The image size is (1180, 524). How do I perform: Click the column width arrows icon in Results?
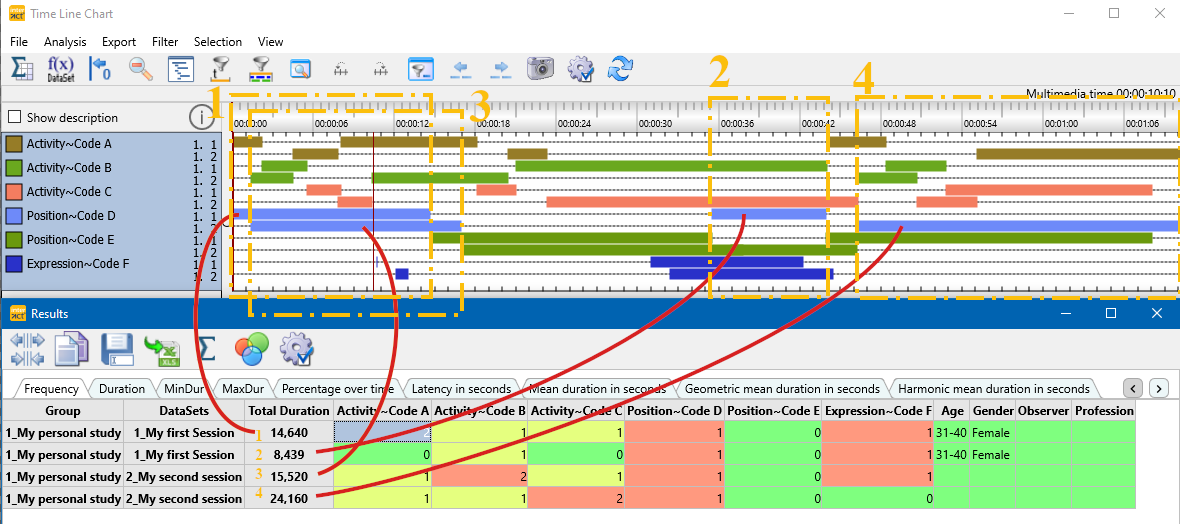(27, 349)
